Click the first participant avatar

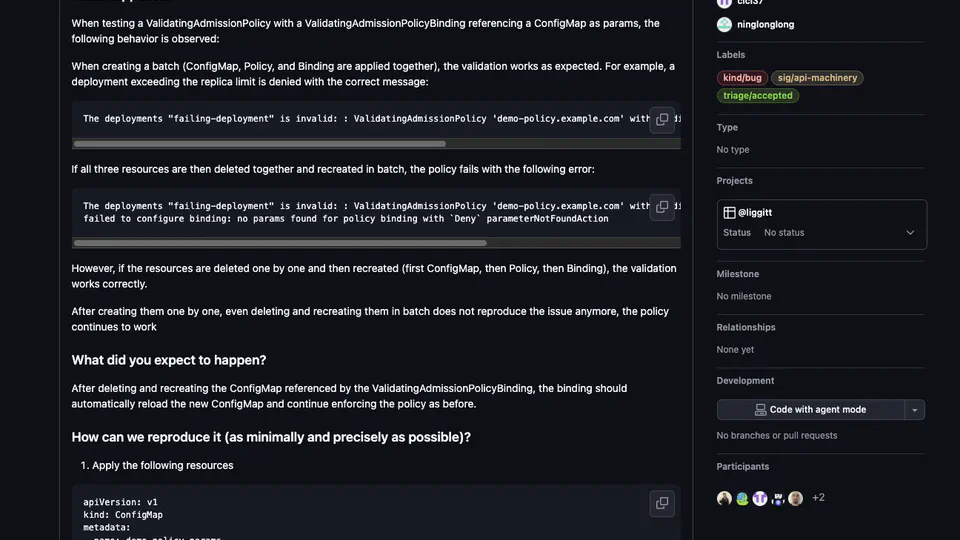724,498
